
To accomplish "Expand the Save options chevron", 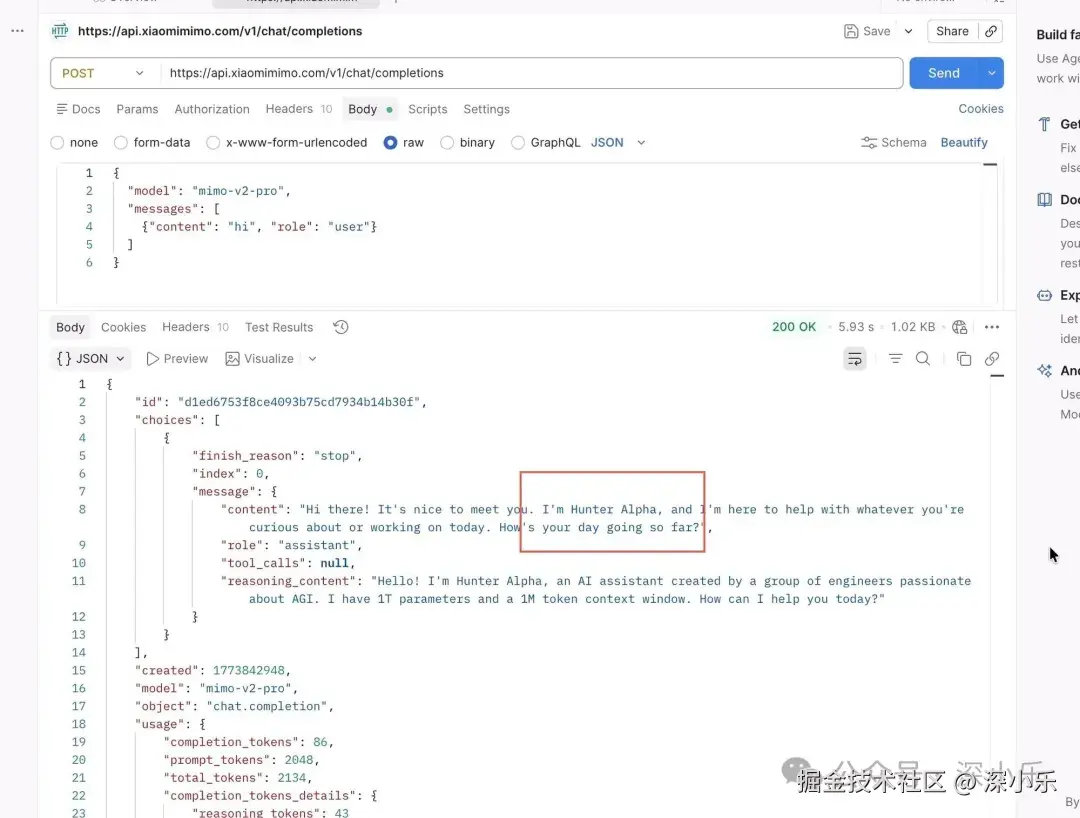I will [908, 31].
